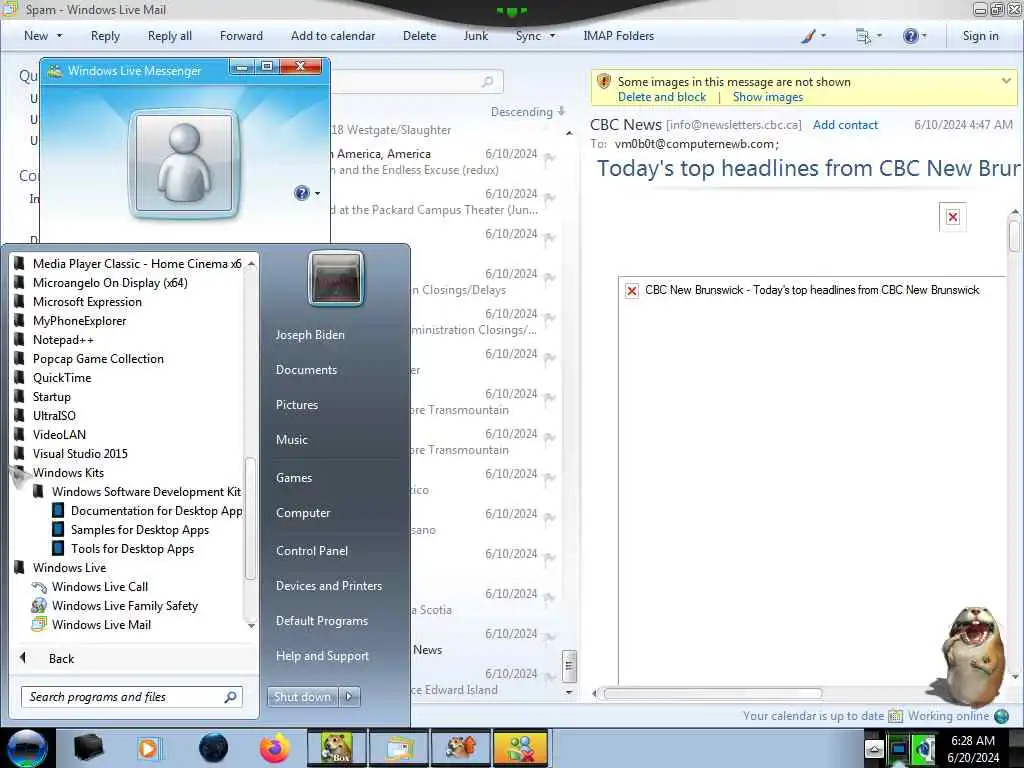Click Sign in on Mail toolbar
Viewport: 1024px width, 768px height.
980,36
